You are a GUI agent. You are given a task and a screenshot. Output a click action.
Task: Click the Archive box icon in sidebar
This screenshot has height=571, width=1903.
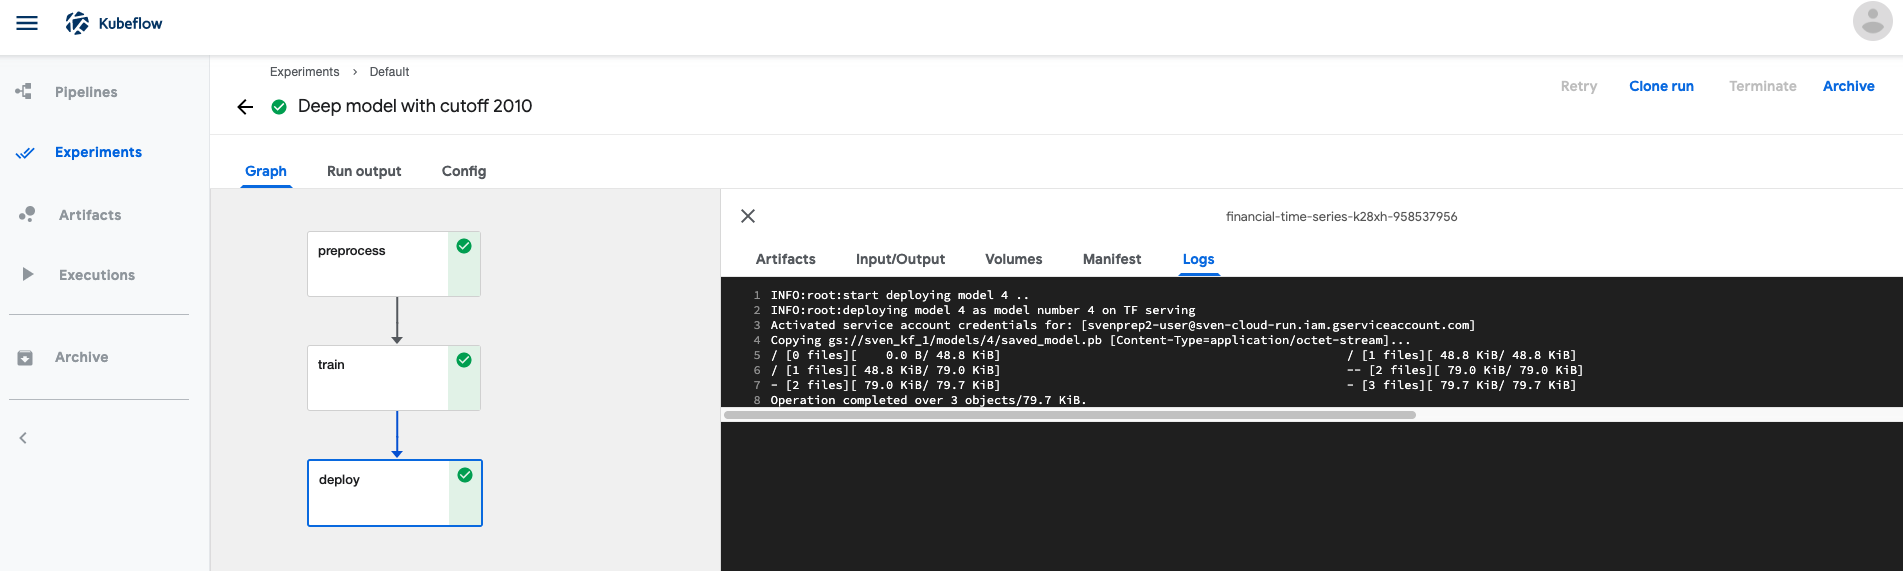[x=25, y=357]
